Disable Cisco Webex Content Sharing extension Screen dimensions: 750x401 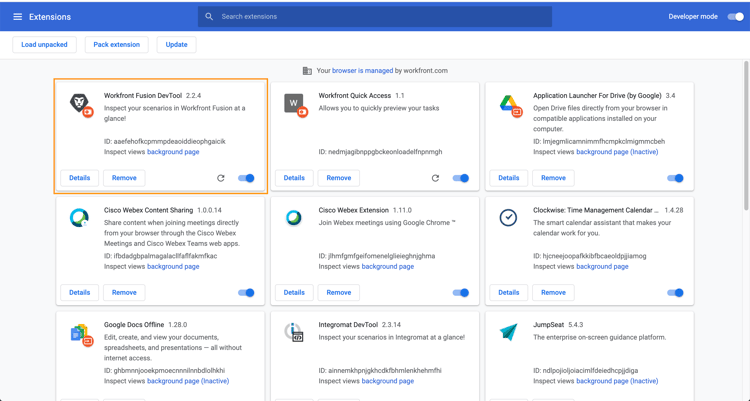pos(246,292)
